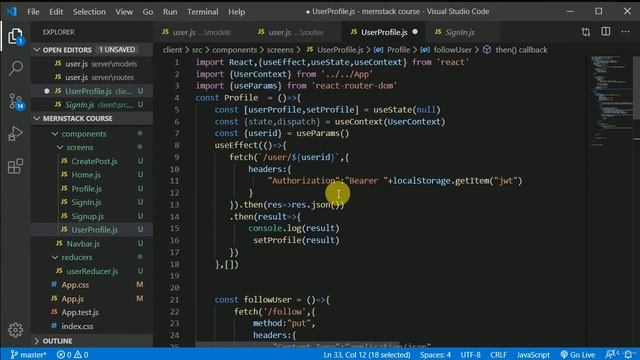Click the VS Code logo icon
This screenshot has height=360, width=640.
(12, 11)
